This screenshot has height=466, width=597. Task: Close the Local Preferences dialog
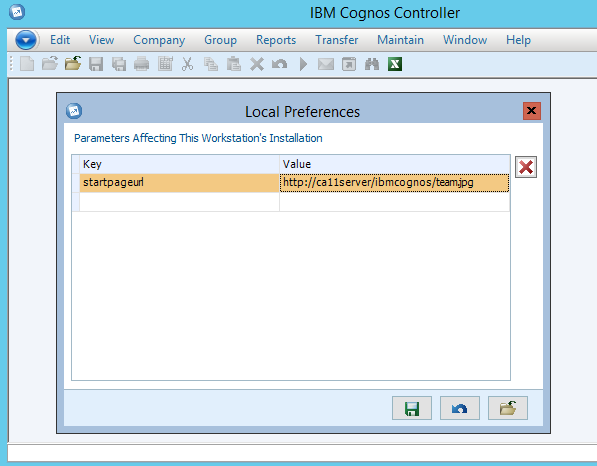click(532, 111)
